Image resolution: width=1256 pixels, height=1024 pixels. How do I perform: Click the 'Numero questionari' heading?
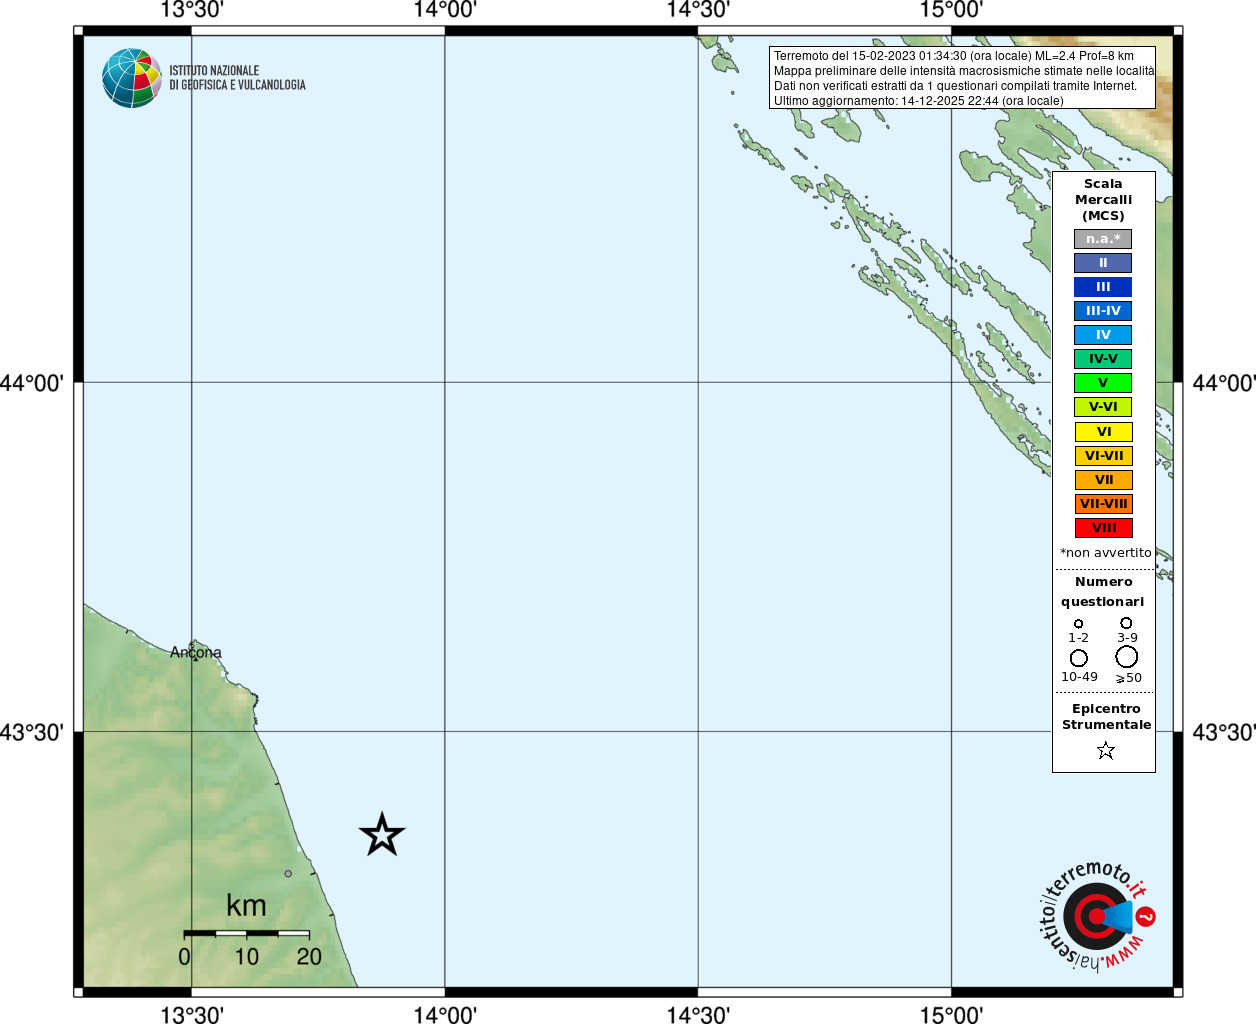point(1103,592)
